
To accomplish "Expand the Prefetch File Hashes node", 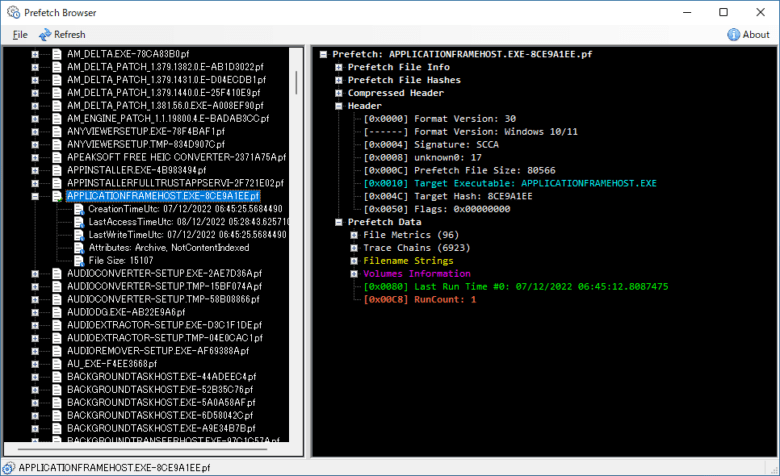I will (339, 80).
